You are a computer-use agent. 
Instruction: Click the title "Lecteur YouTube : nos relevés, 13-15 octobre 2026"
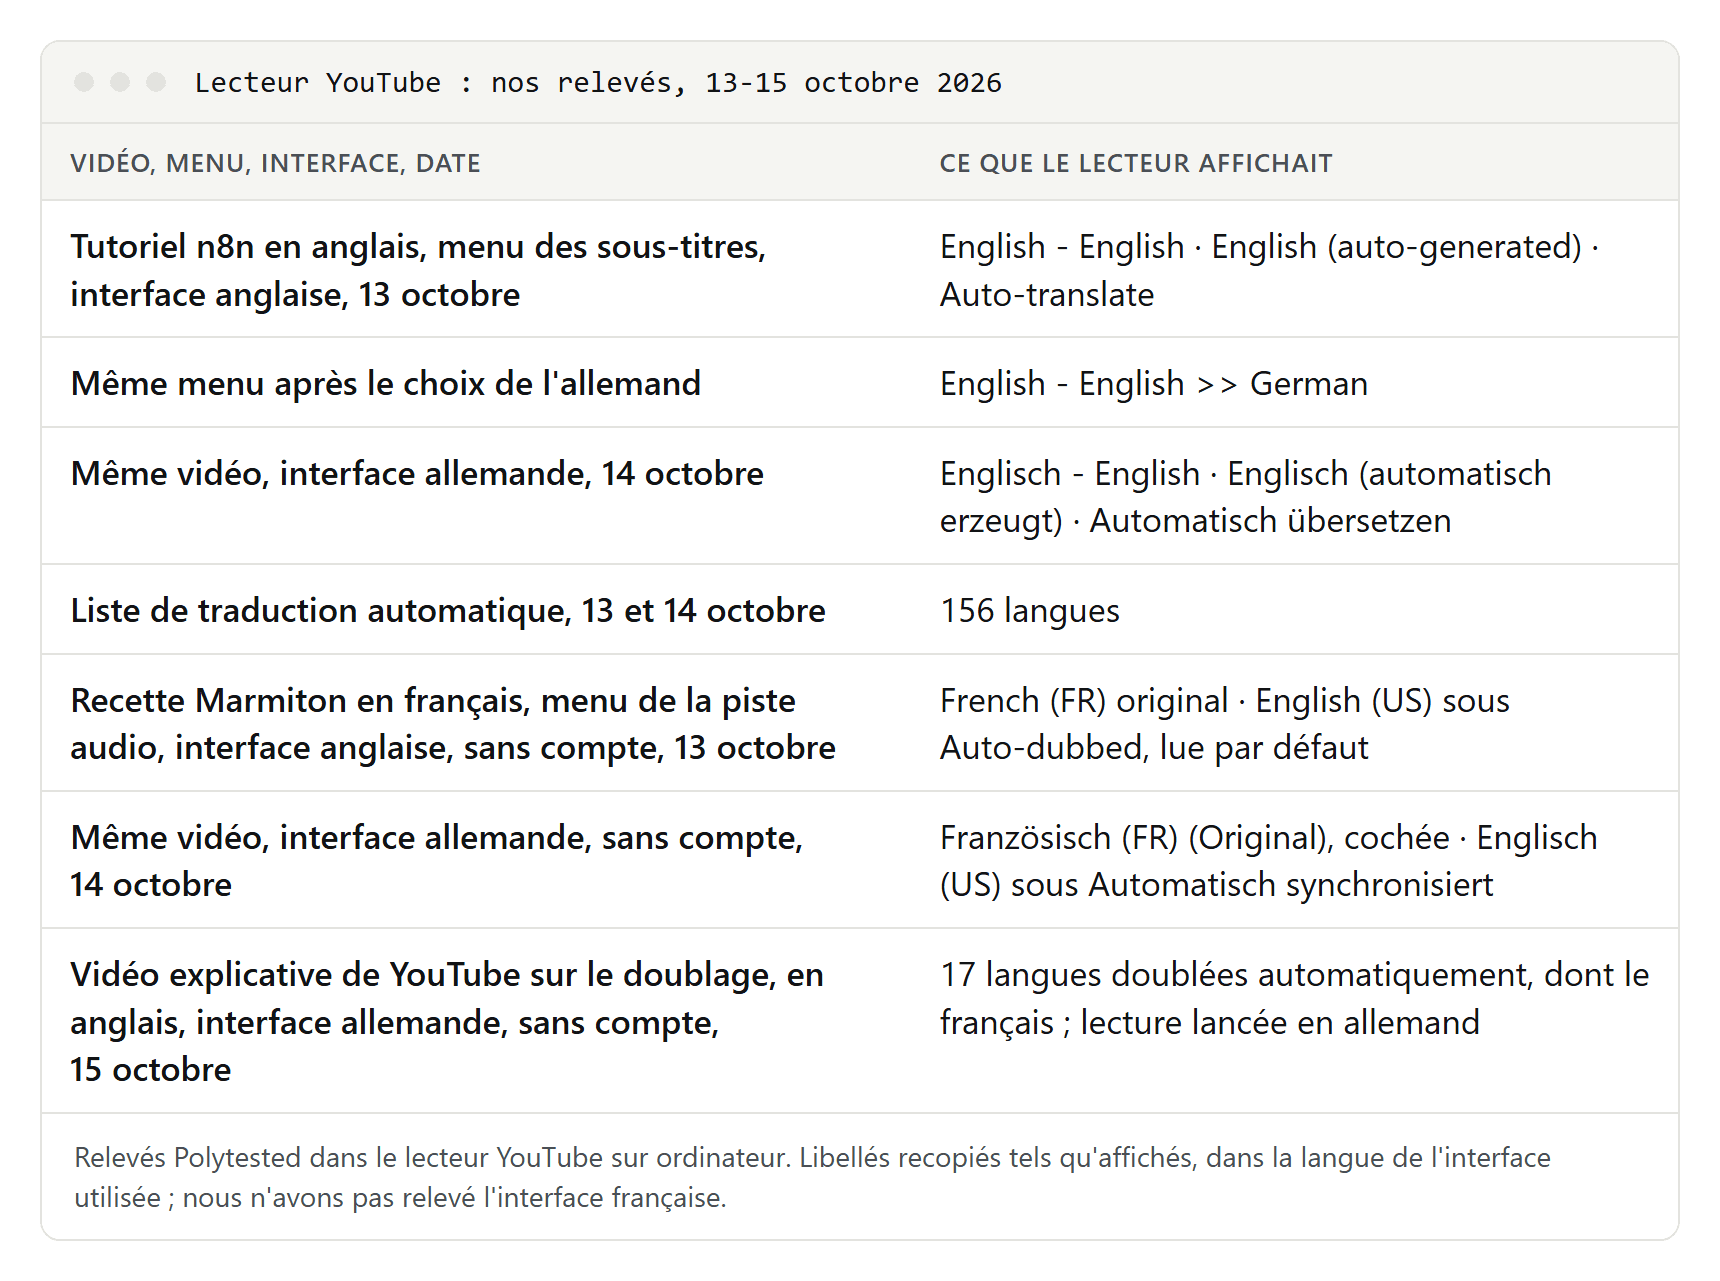598,83
